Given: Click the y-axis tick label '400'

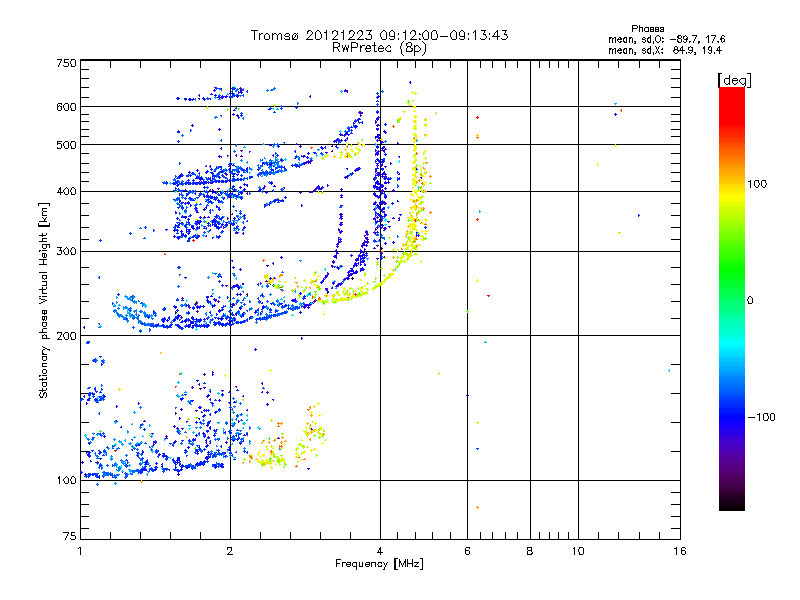Looking at the screenshot, I should 66,191.
